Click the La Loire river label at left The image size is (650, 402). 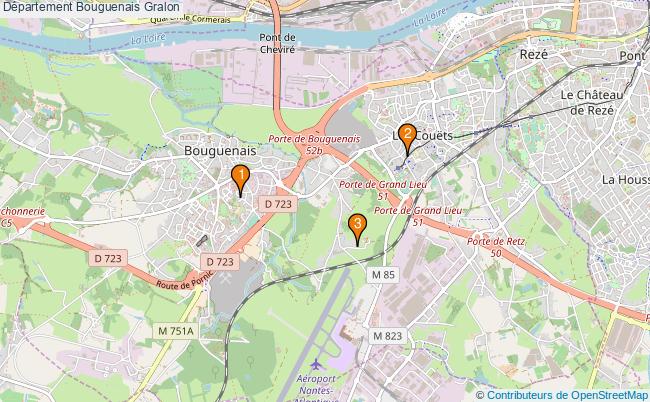[148, 39]
